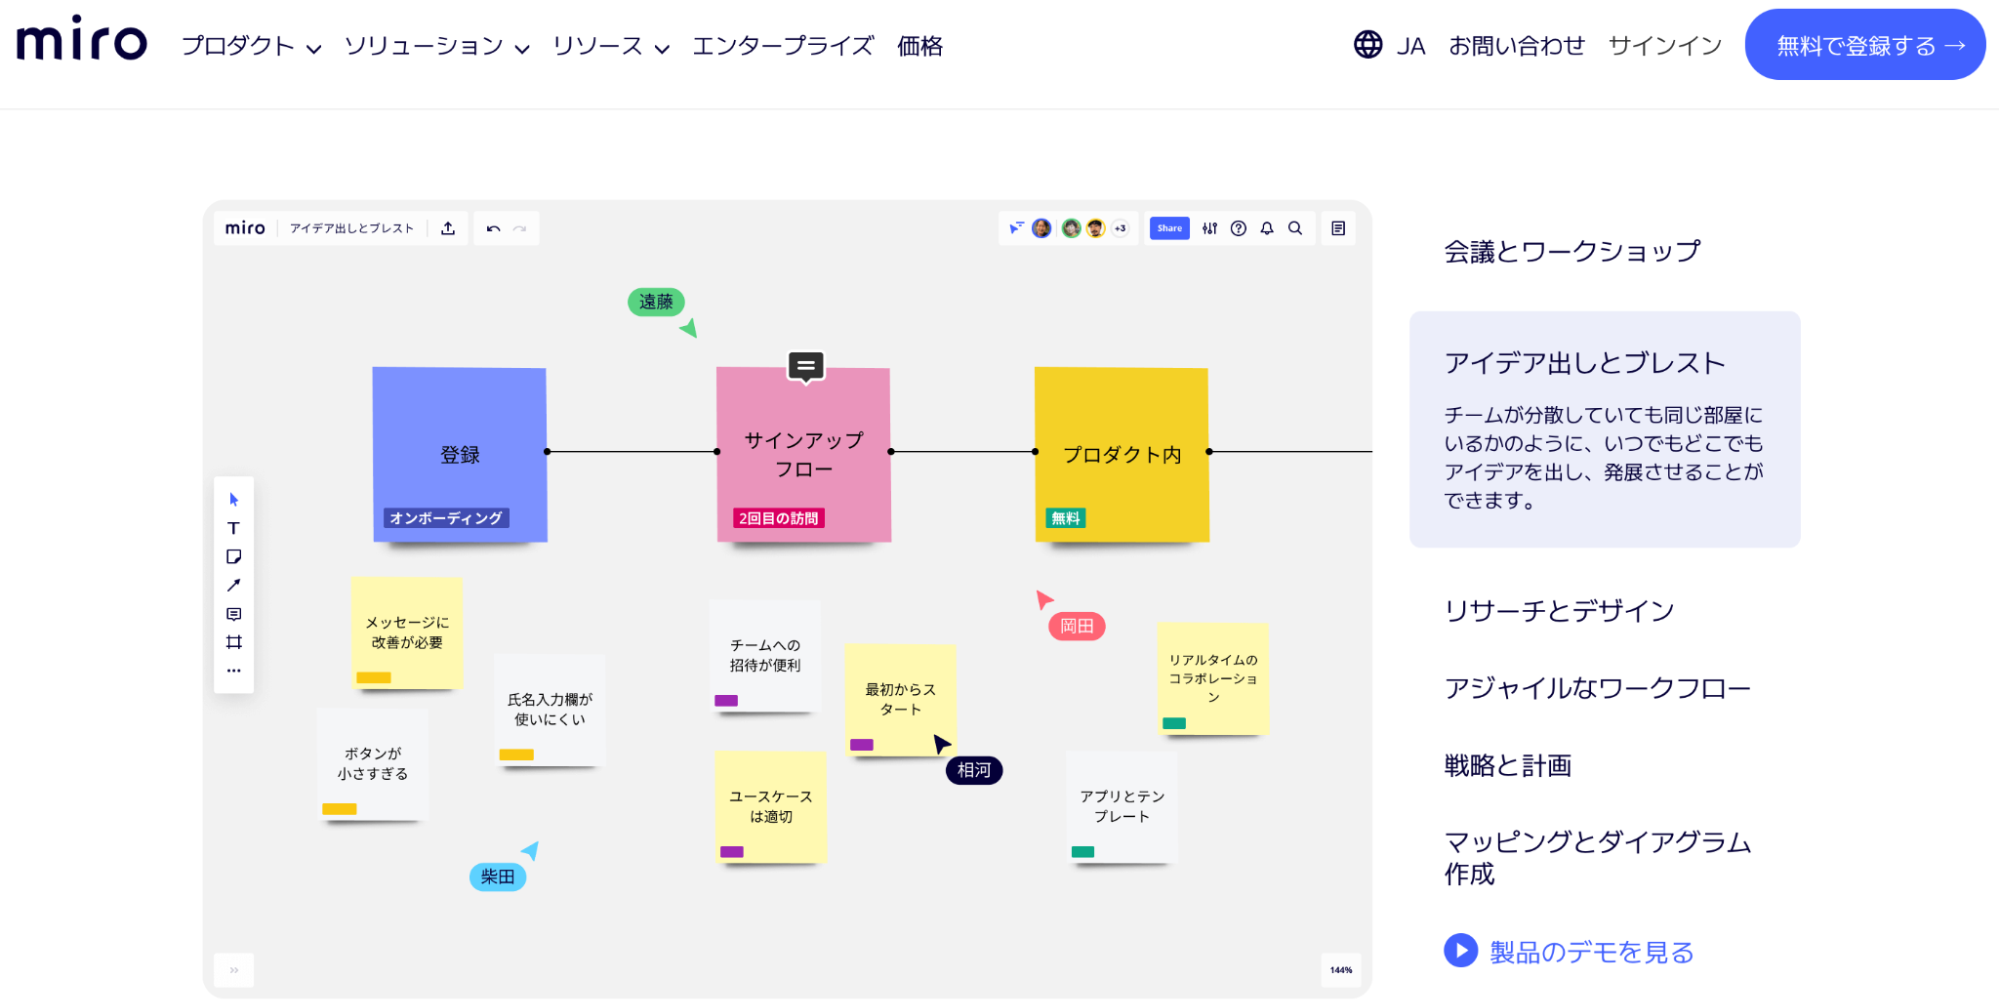Click the 最初からスタート sticky note

point(900,700)
